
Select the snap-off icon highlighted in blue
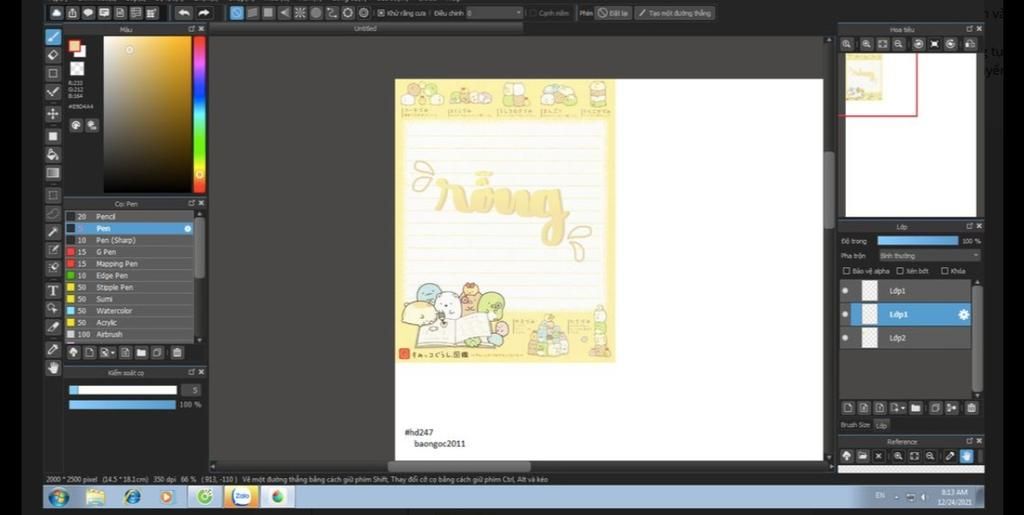point(236,13)
